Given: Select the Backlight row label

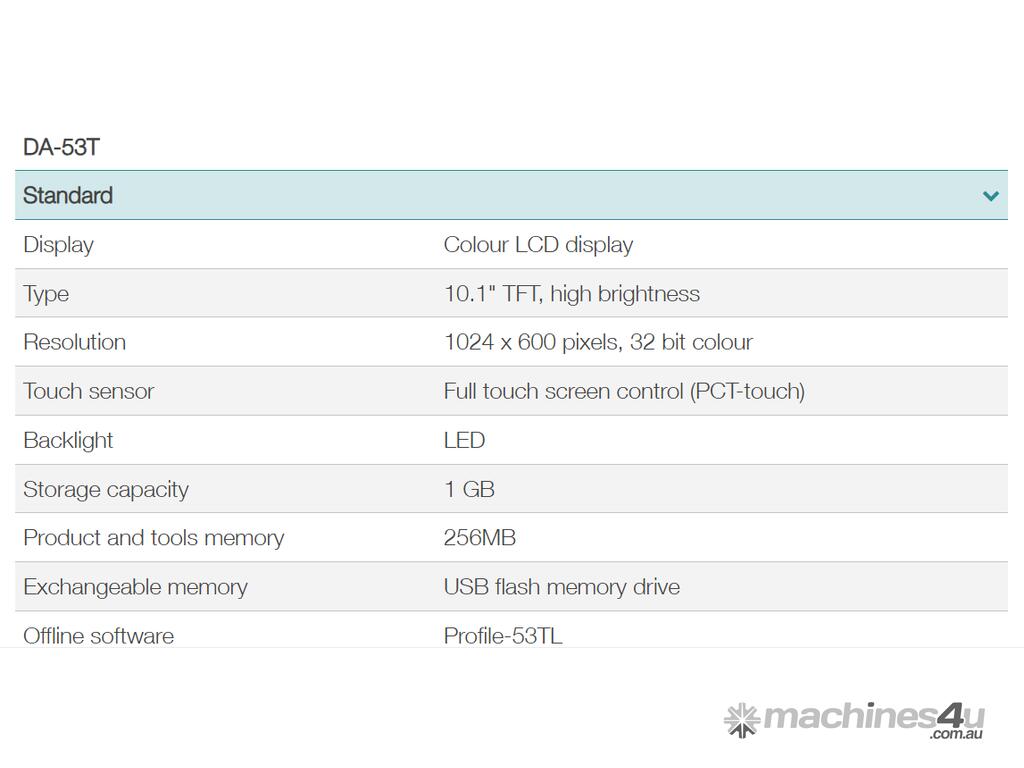Looking at the screenshot, I should [68, 440].
